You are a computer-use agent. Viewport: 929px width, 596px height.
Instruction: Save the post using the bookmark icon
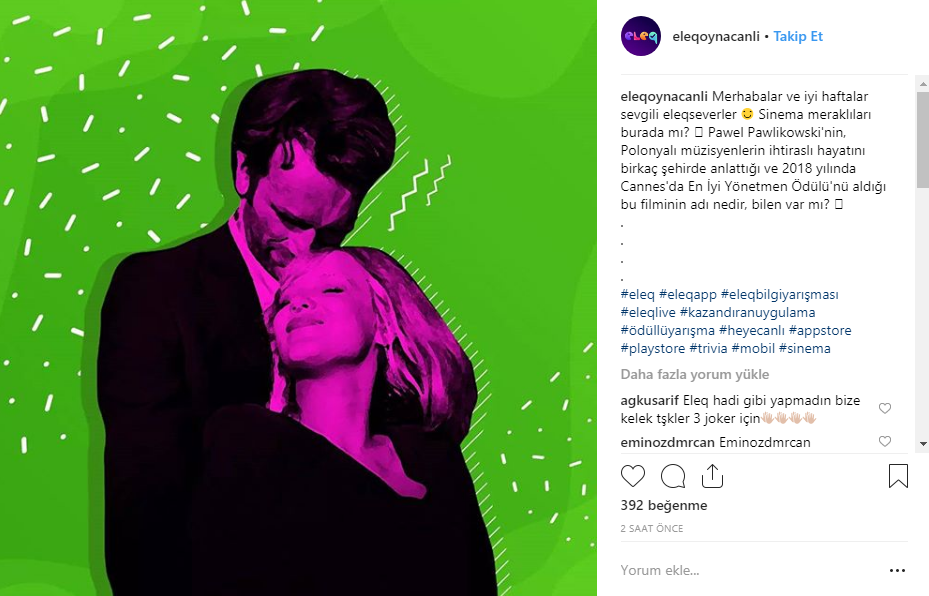click(899, 475)
